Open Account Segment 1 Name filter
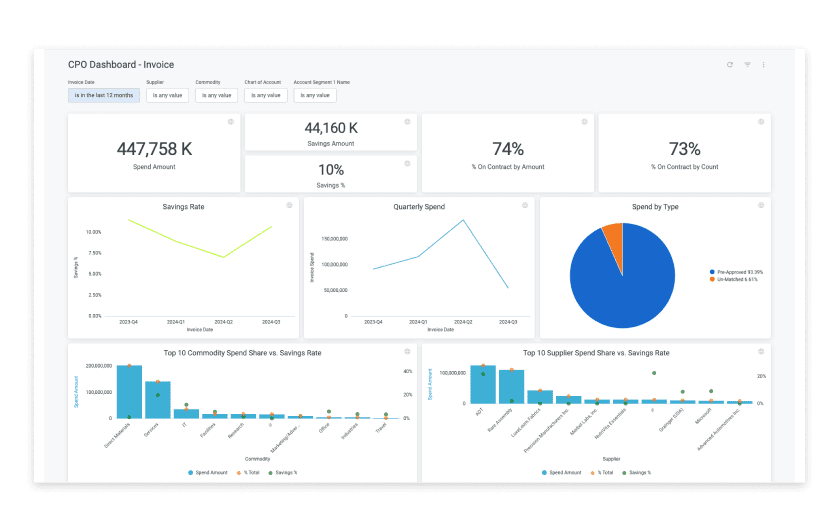This screenshot has width=838, height=531. pyautogui.click(x=315, y=96)
